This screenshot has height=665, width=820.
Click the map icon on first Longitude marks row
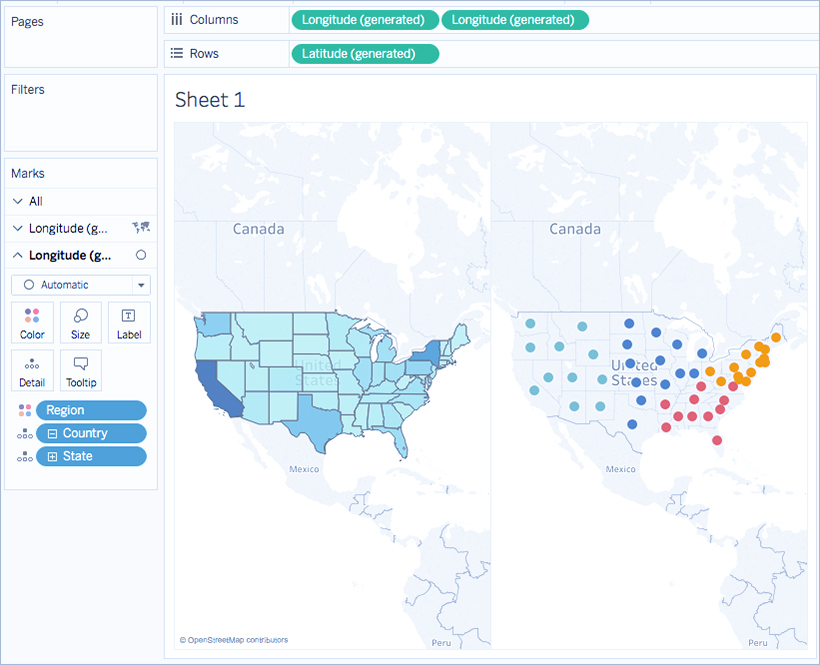point(140,229)
